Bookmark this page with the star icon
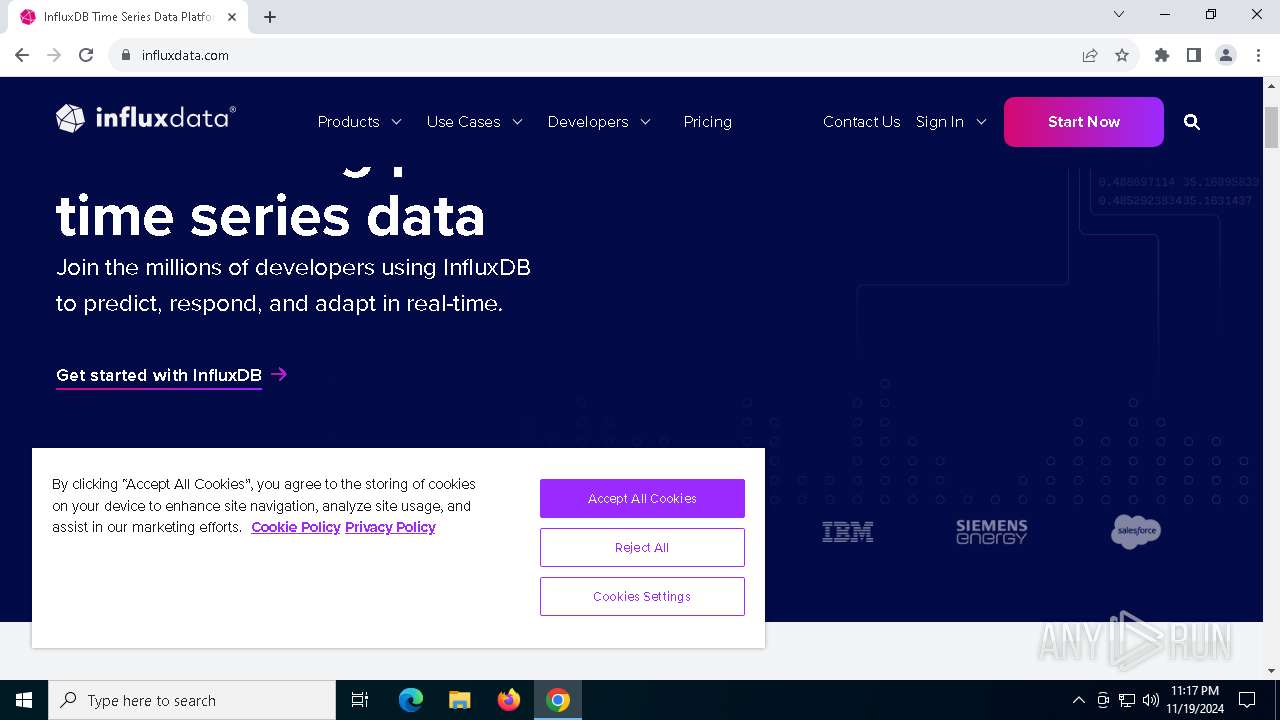Image resolution: width=1280 pixels, height=720 pixels. coord(1122,55)
